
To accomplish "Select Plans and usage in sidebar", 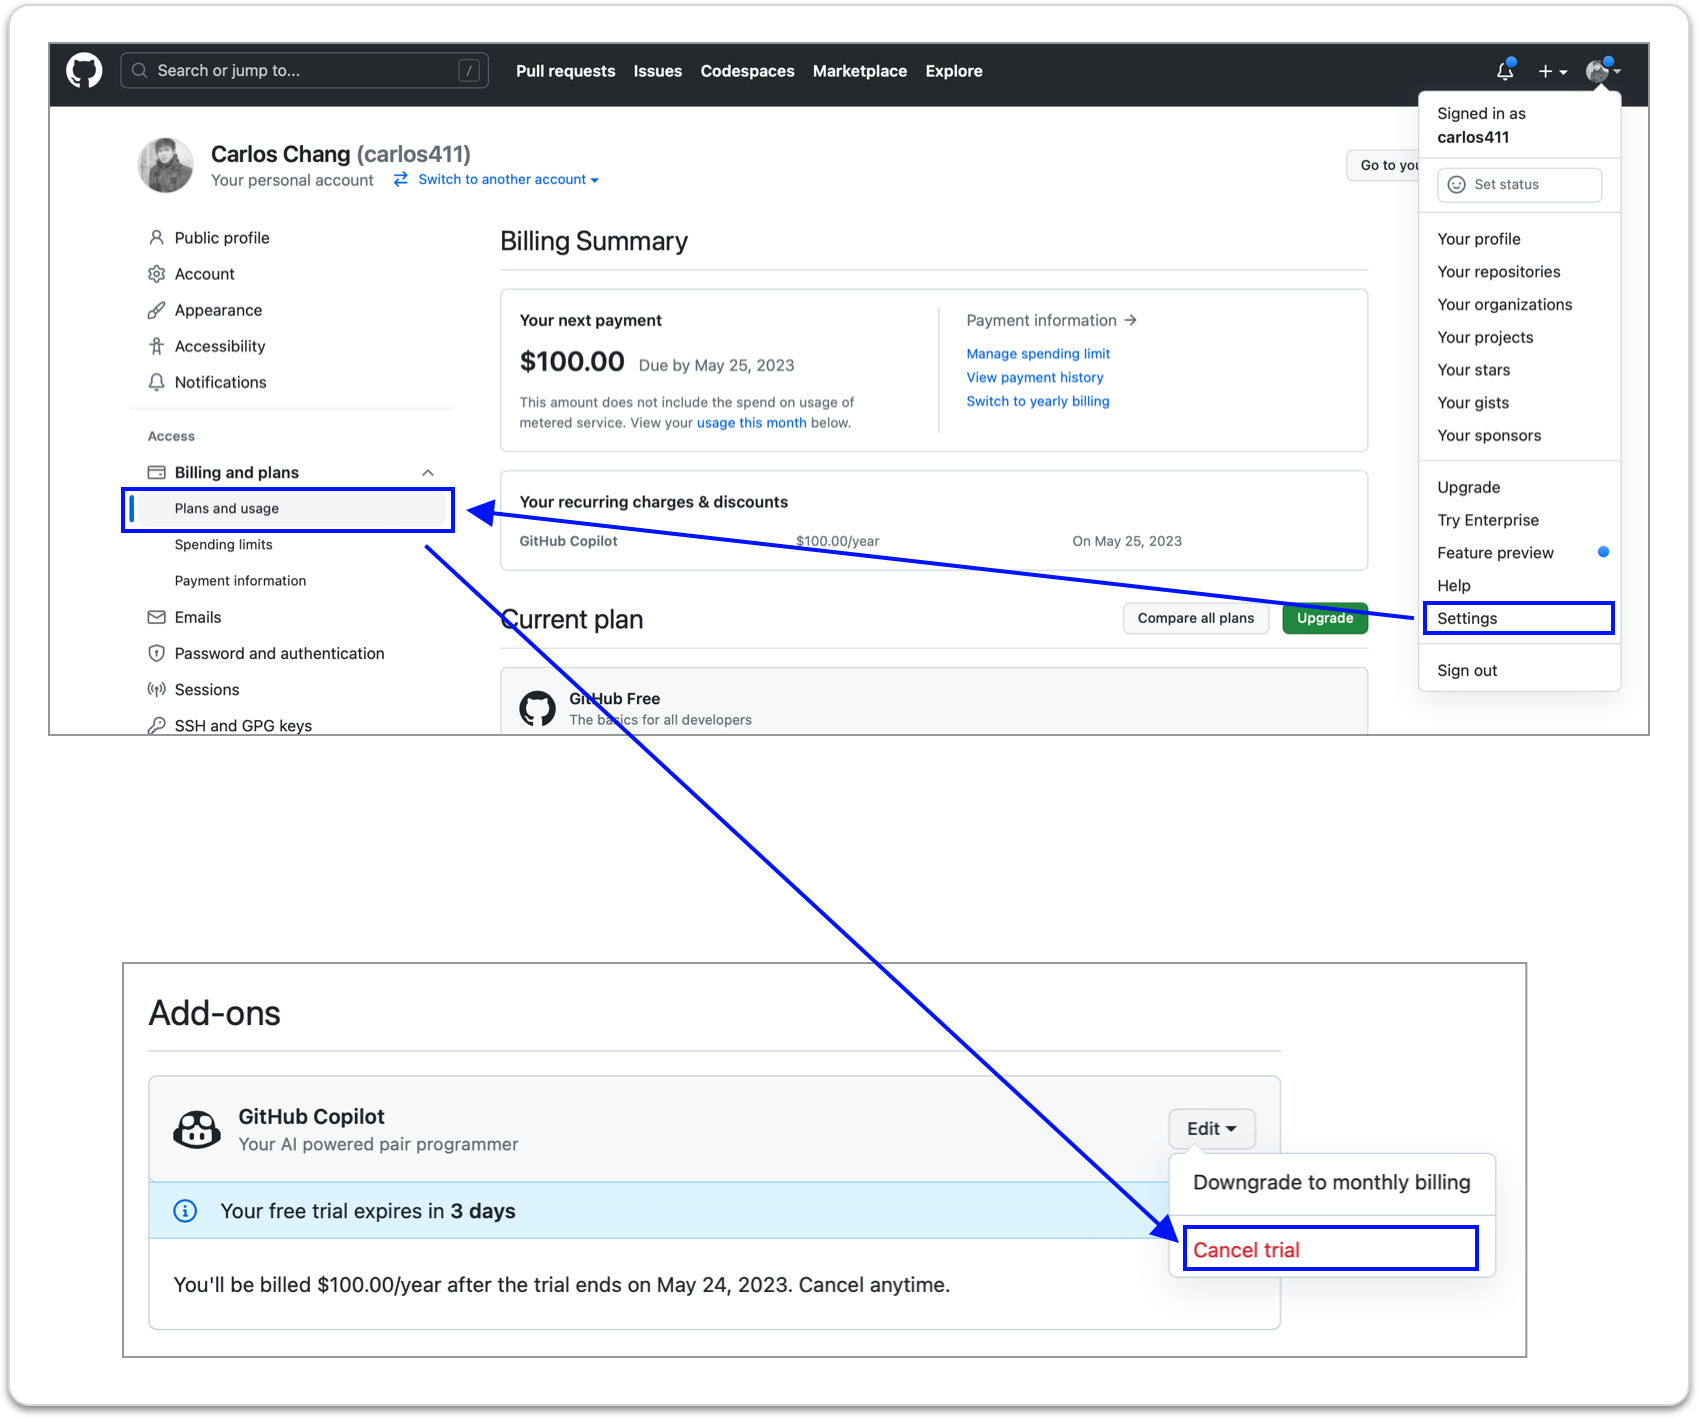I will click(288, 509).
